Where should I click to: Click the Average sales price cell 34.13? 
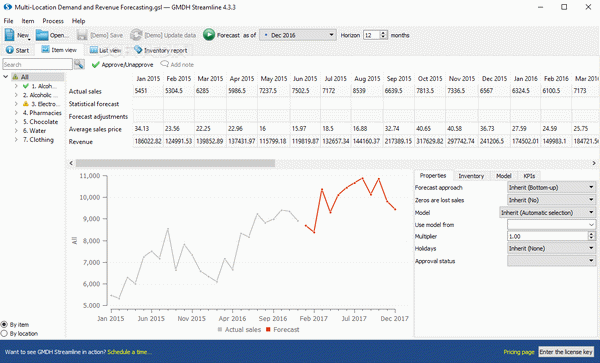tap(148, 129)
